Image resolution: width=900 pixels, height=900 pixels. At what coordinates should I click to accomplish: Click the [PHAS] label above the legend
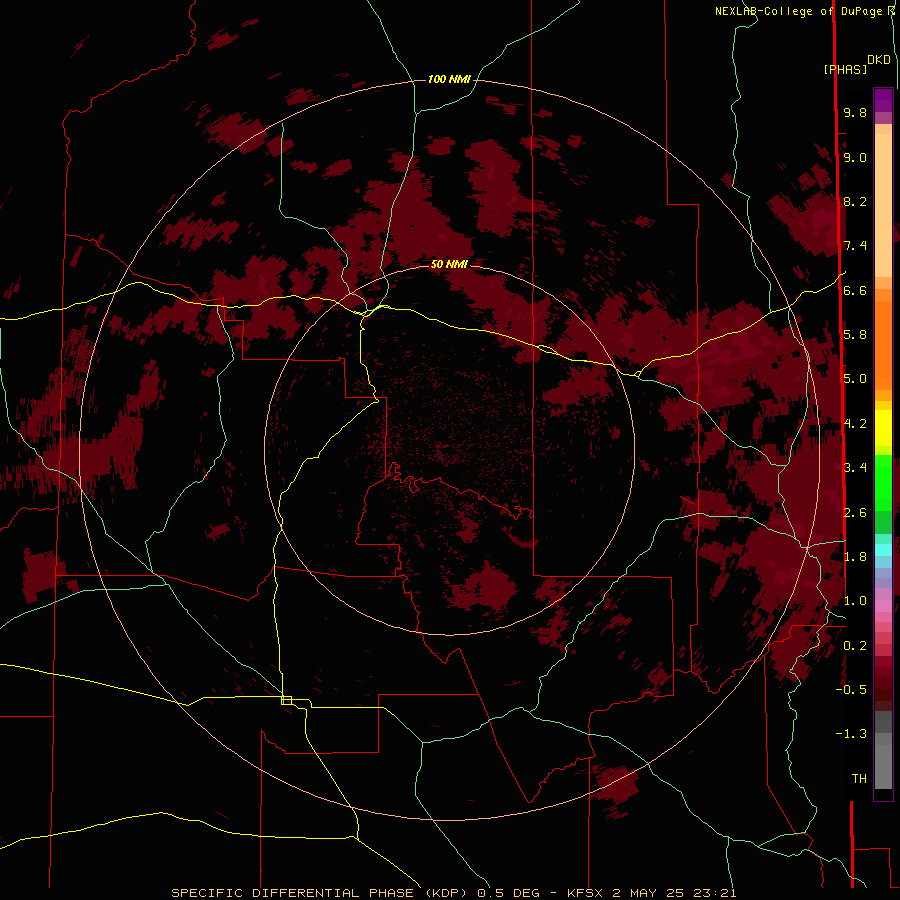pos(845,69)
